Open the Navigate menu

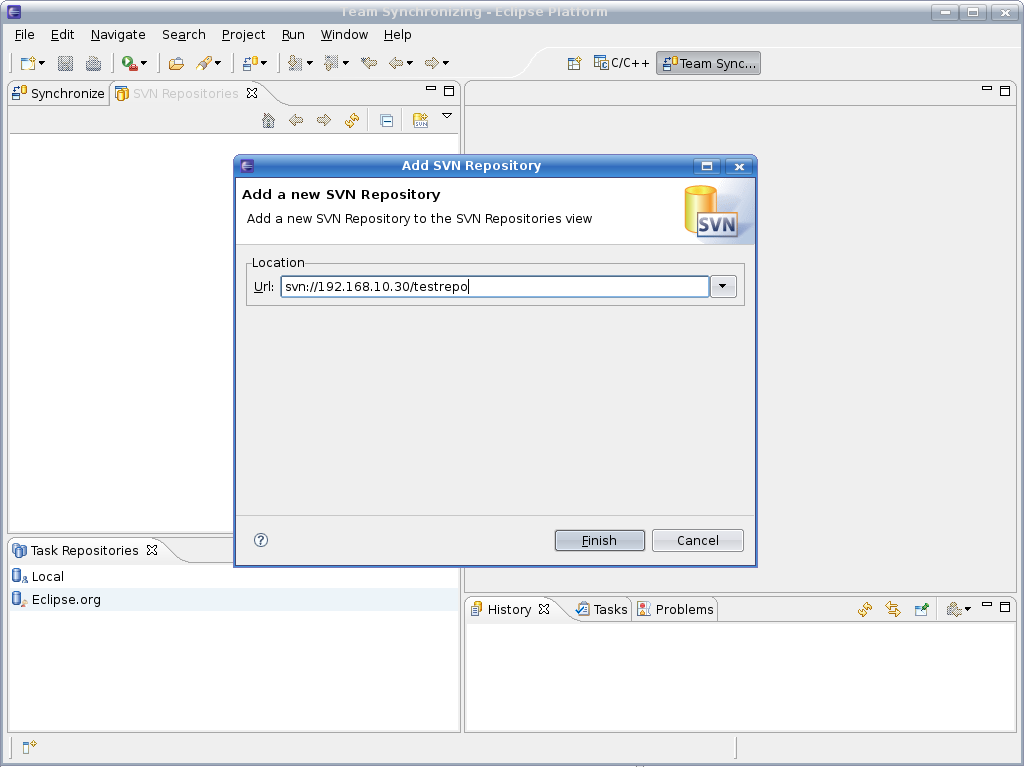tap(118, 34)
